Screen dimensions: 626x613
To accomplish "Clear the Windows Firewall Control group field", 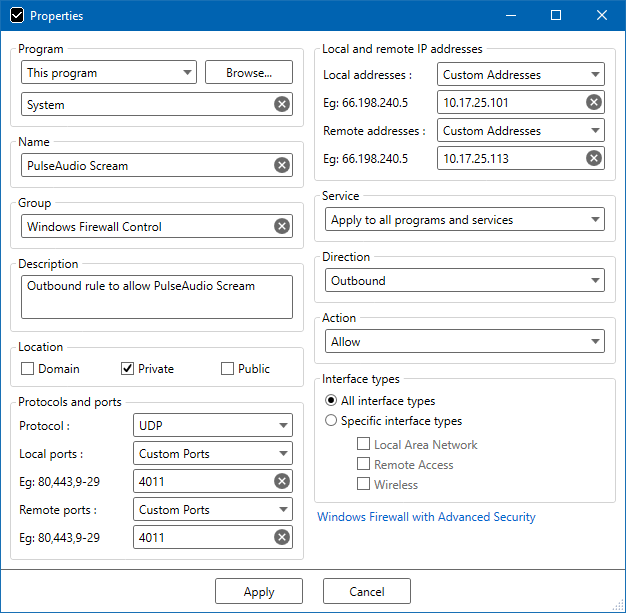I will [x=282, y=226].
